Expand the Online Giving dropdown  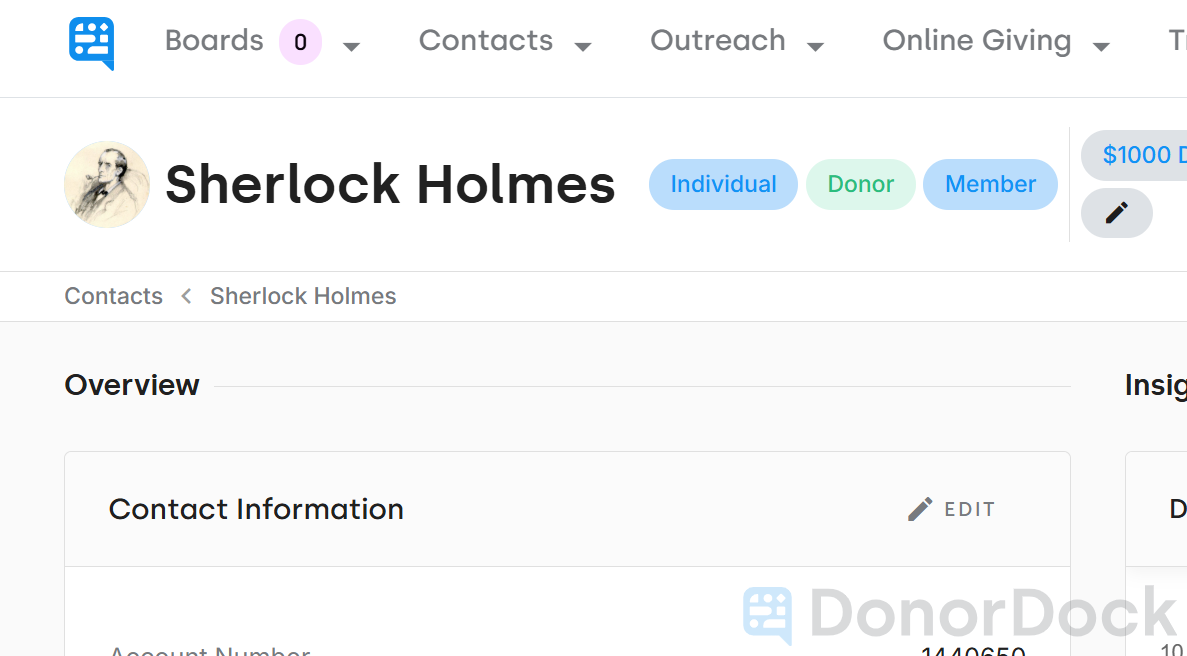point(1102,45)
